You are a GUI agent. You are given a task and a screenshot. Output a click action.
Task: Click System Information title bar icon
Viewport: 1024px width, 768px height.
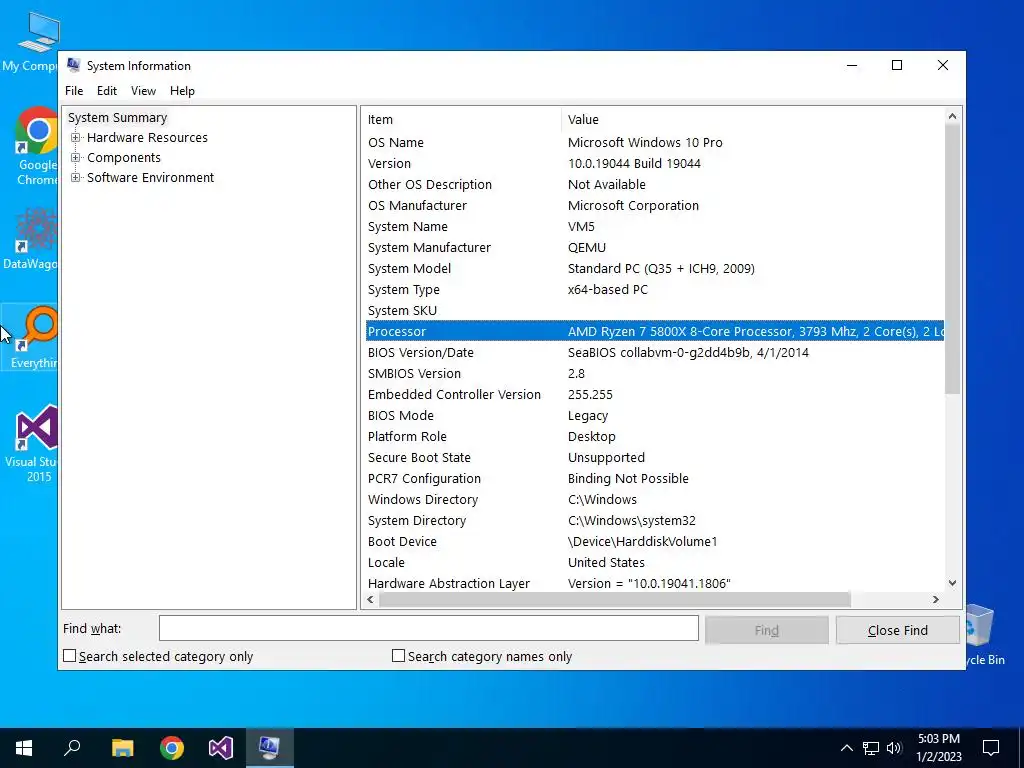pos(73,65)
